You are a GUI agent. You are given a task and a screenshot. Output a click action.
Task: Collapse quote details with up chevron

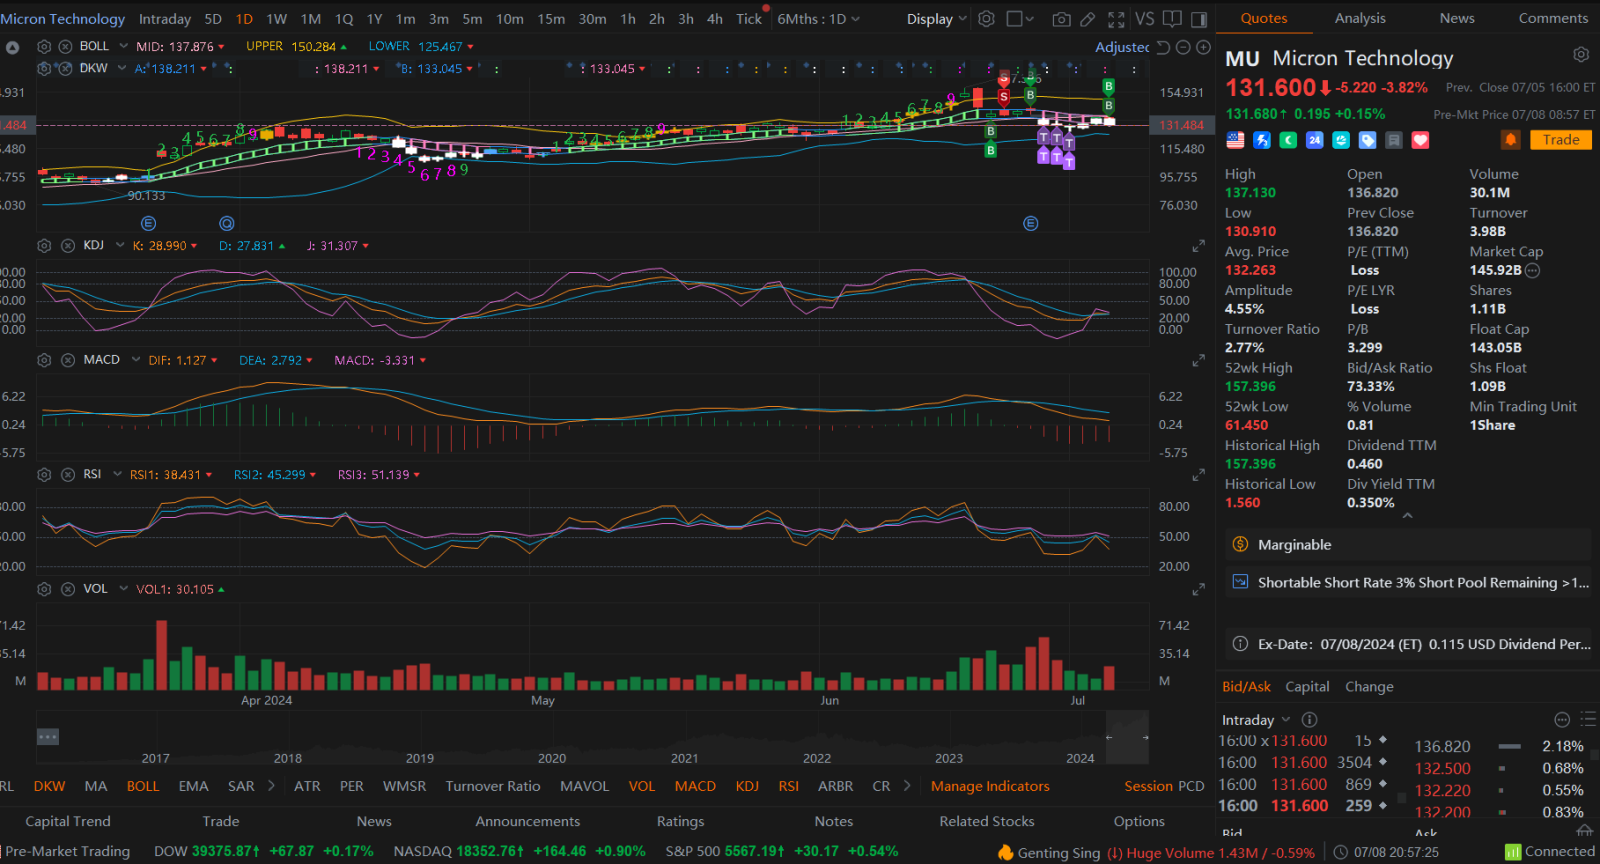point(1407,516)
